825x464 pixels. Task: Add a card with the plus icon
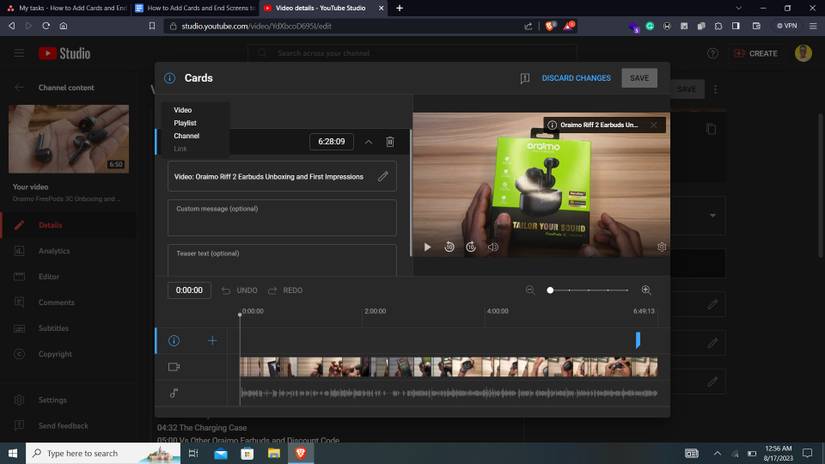[212, 341]
